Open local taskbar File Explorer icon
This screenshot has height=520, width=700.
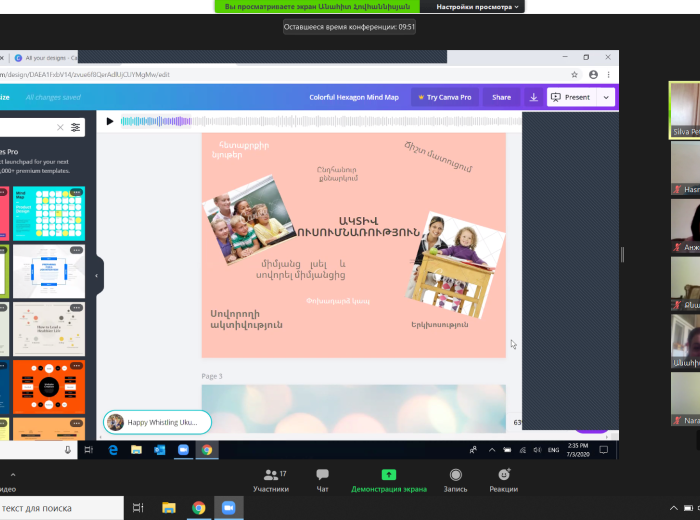[169, 508]
